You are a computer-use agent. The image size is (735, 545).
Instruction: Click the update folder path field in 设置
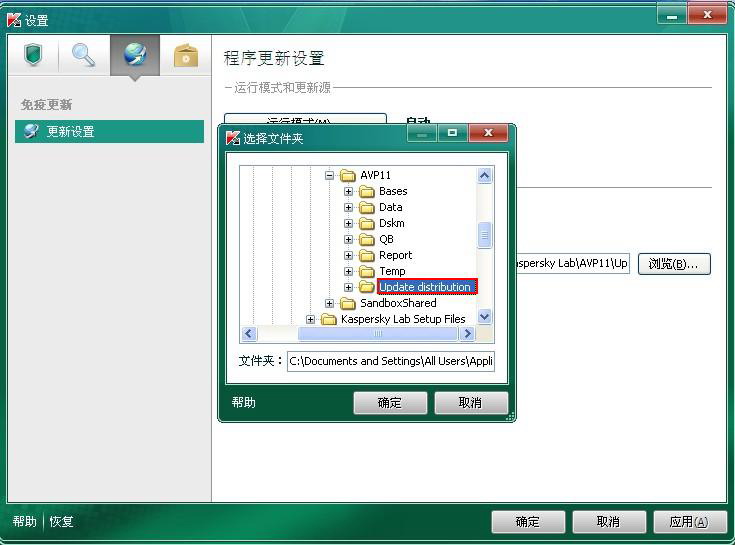pos(572,263)
